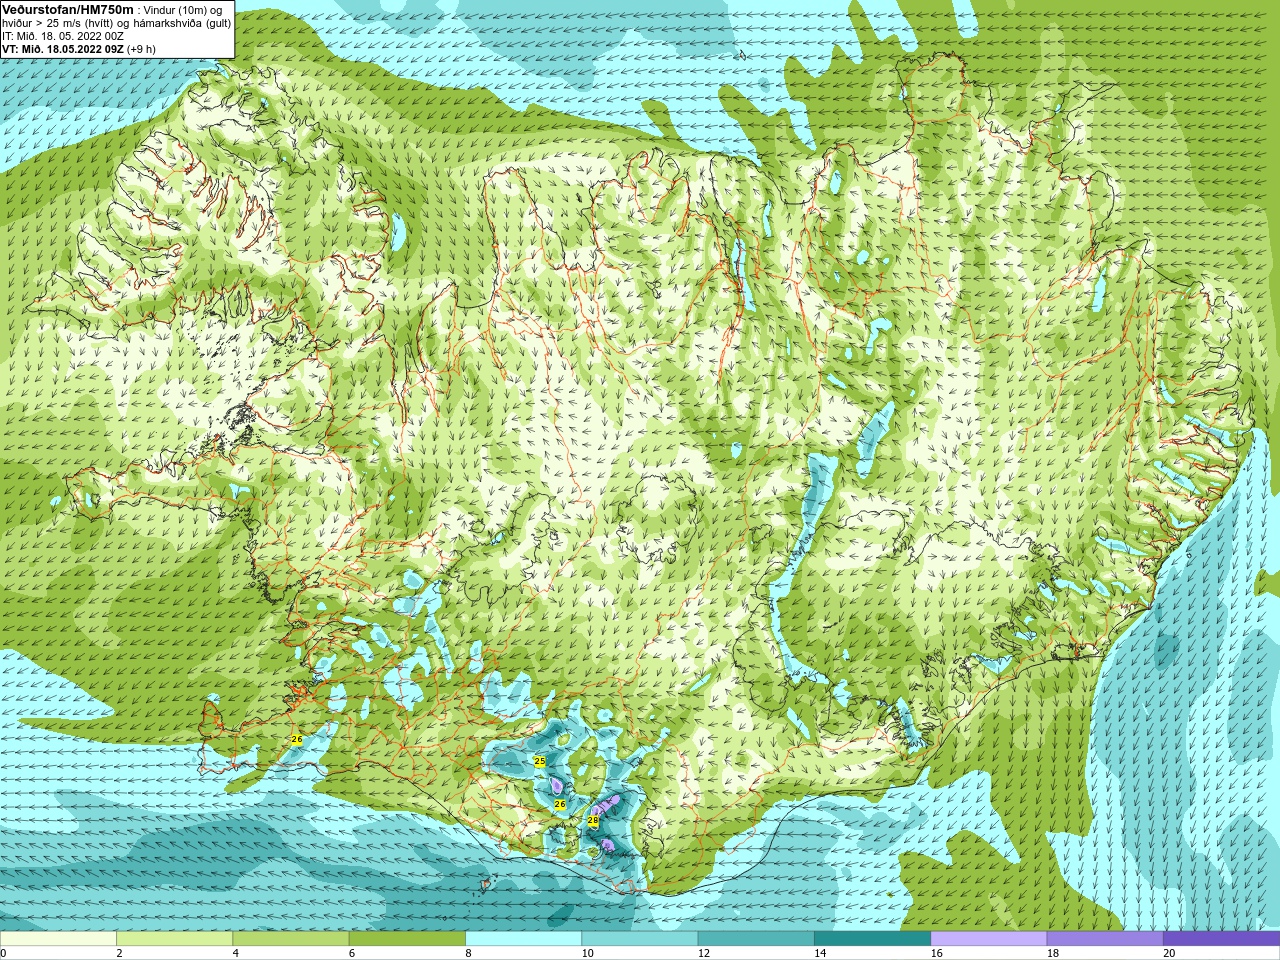
Task: Click the legend scale value '10'
Action: coord(587,953)
